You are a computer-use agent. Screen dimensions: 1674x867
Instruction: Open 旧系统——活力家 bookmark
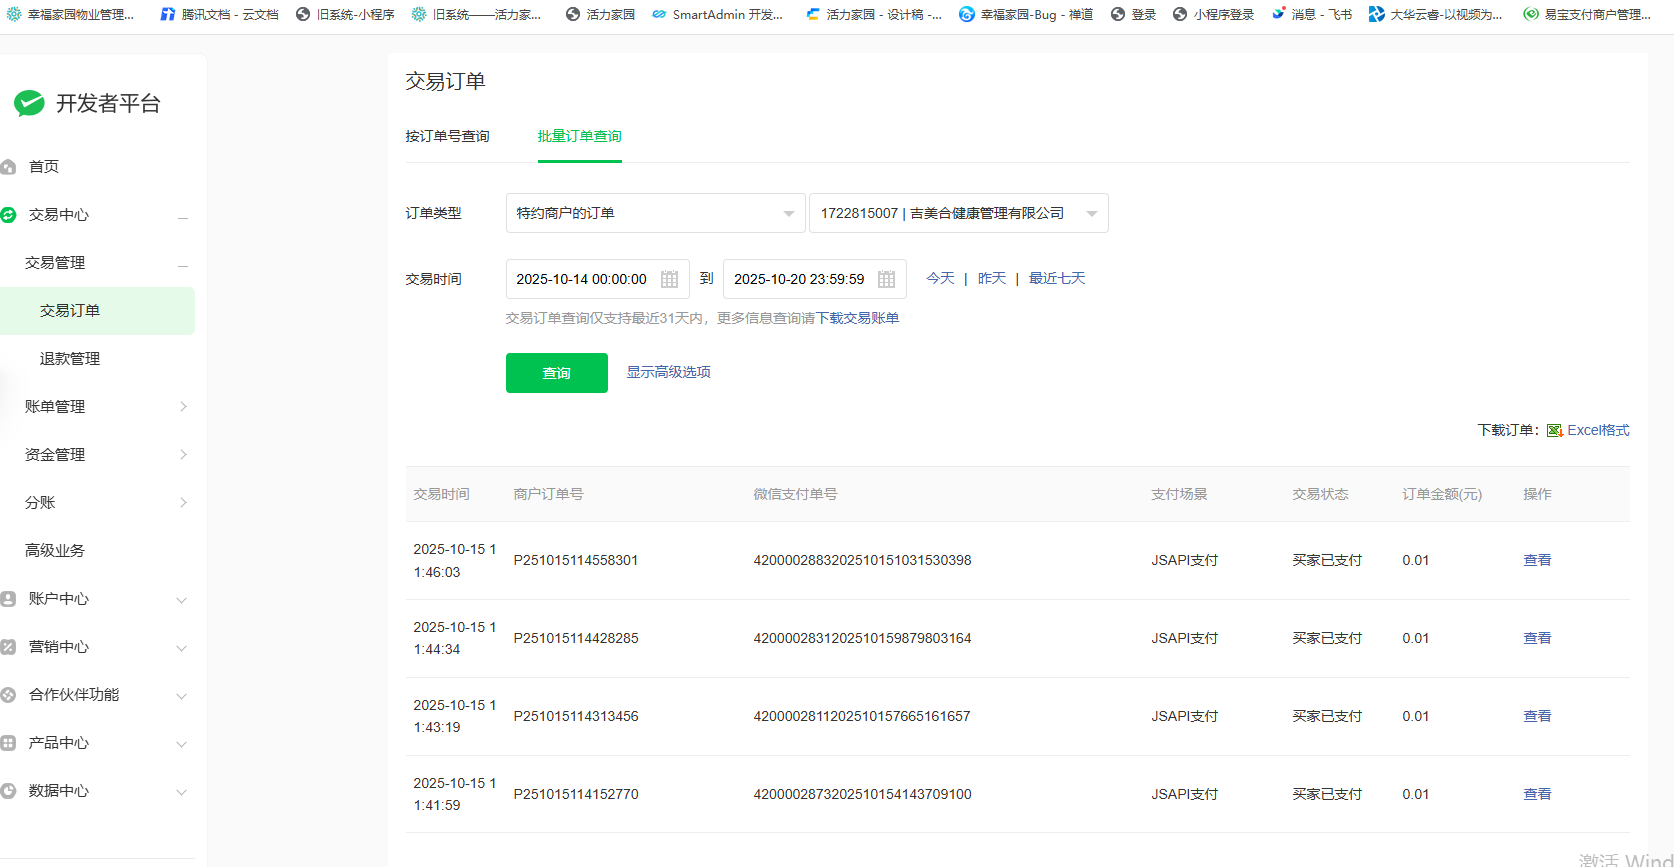pyautogui.click(x=477, y=14)
